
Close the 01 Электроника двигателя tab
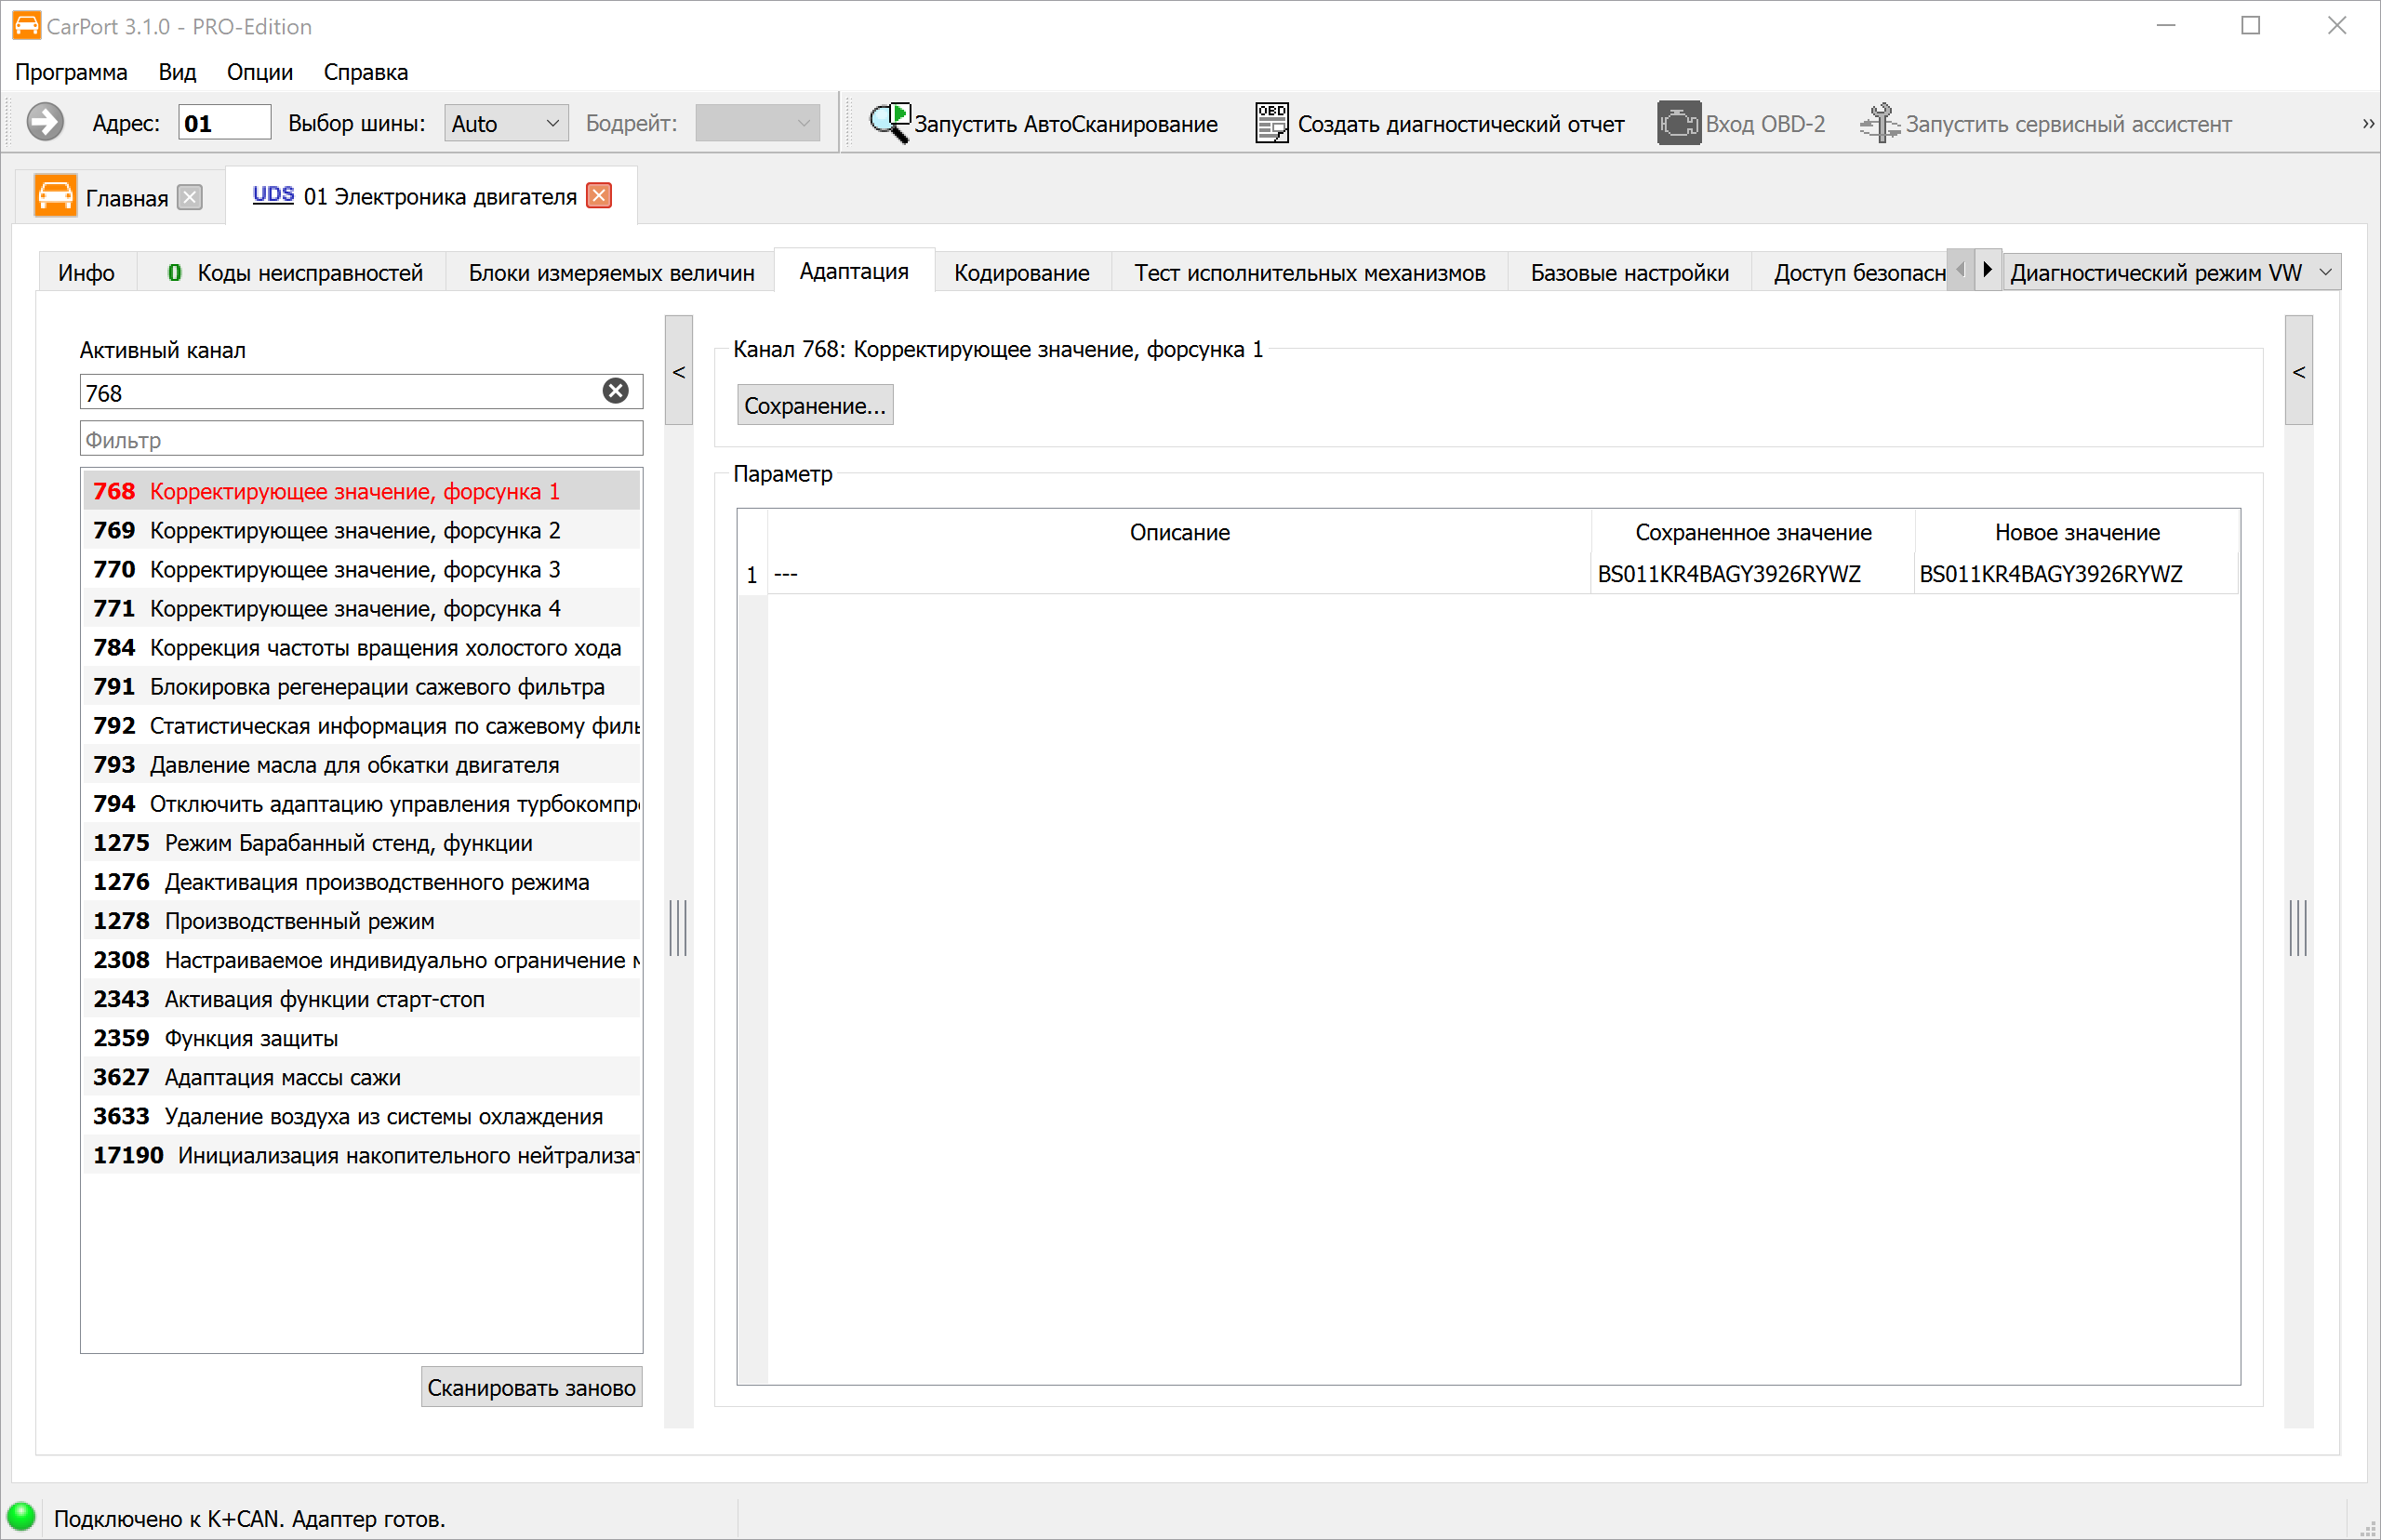(x=599, y=196)
